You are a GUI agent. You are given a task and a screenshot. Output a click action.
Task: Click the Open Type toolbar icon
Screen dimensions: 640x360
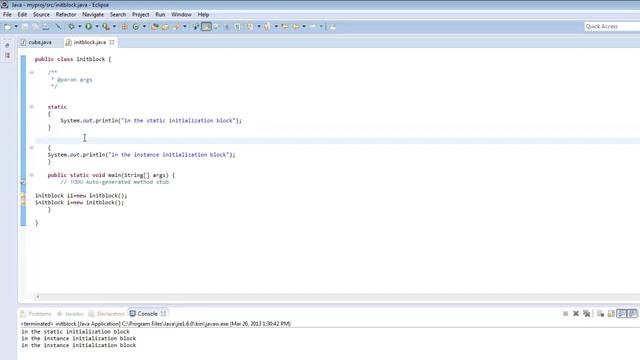point(155,27)
